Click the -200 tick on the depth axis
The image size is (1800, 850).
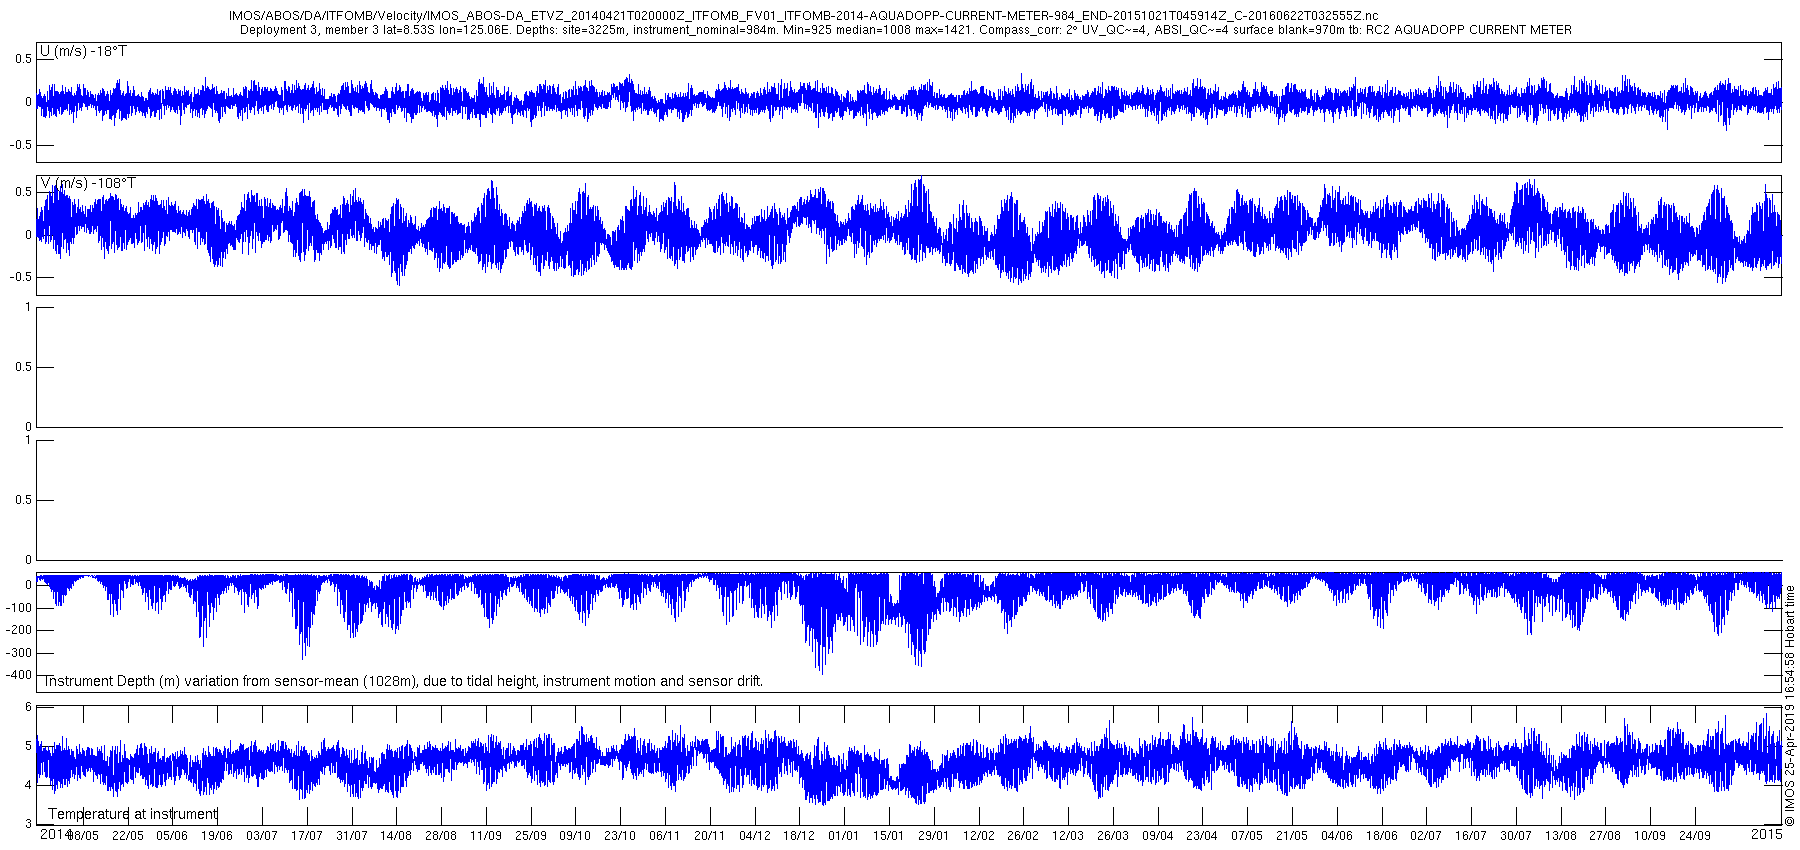point(19,630)
